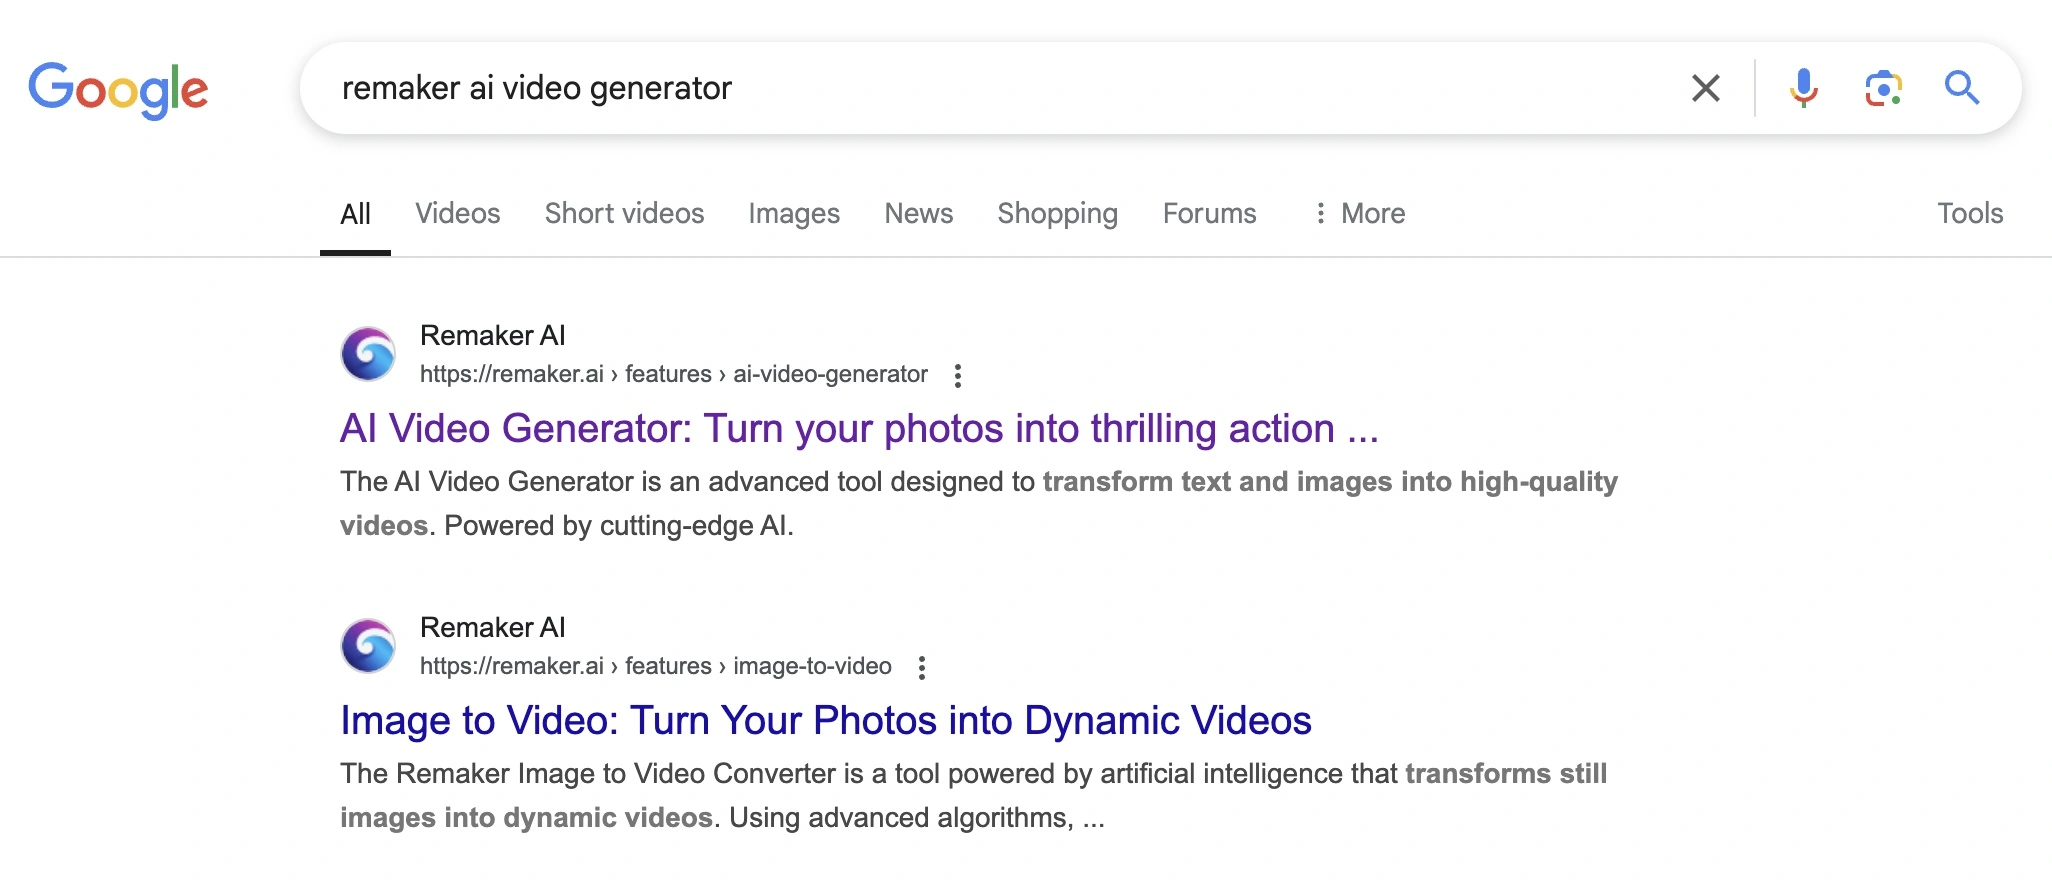Open search Tools
2052x882 pixels.
tap(1970, 213)
